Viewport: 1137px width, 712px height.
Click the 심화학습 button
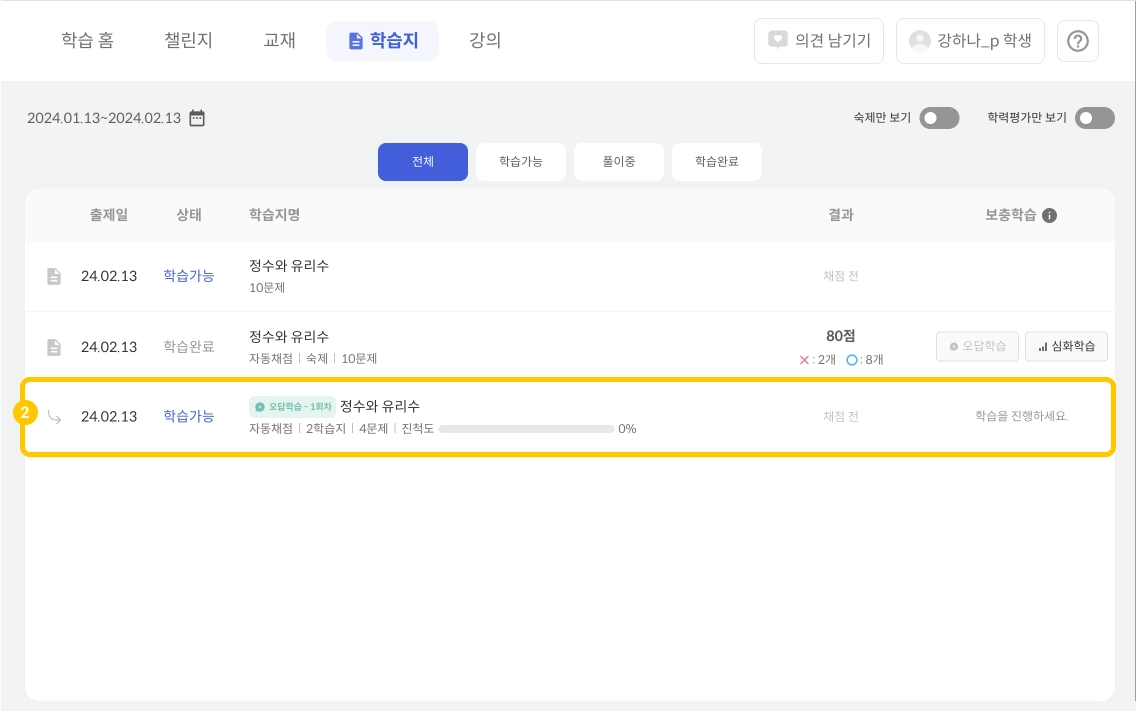[1066, 347]
